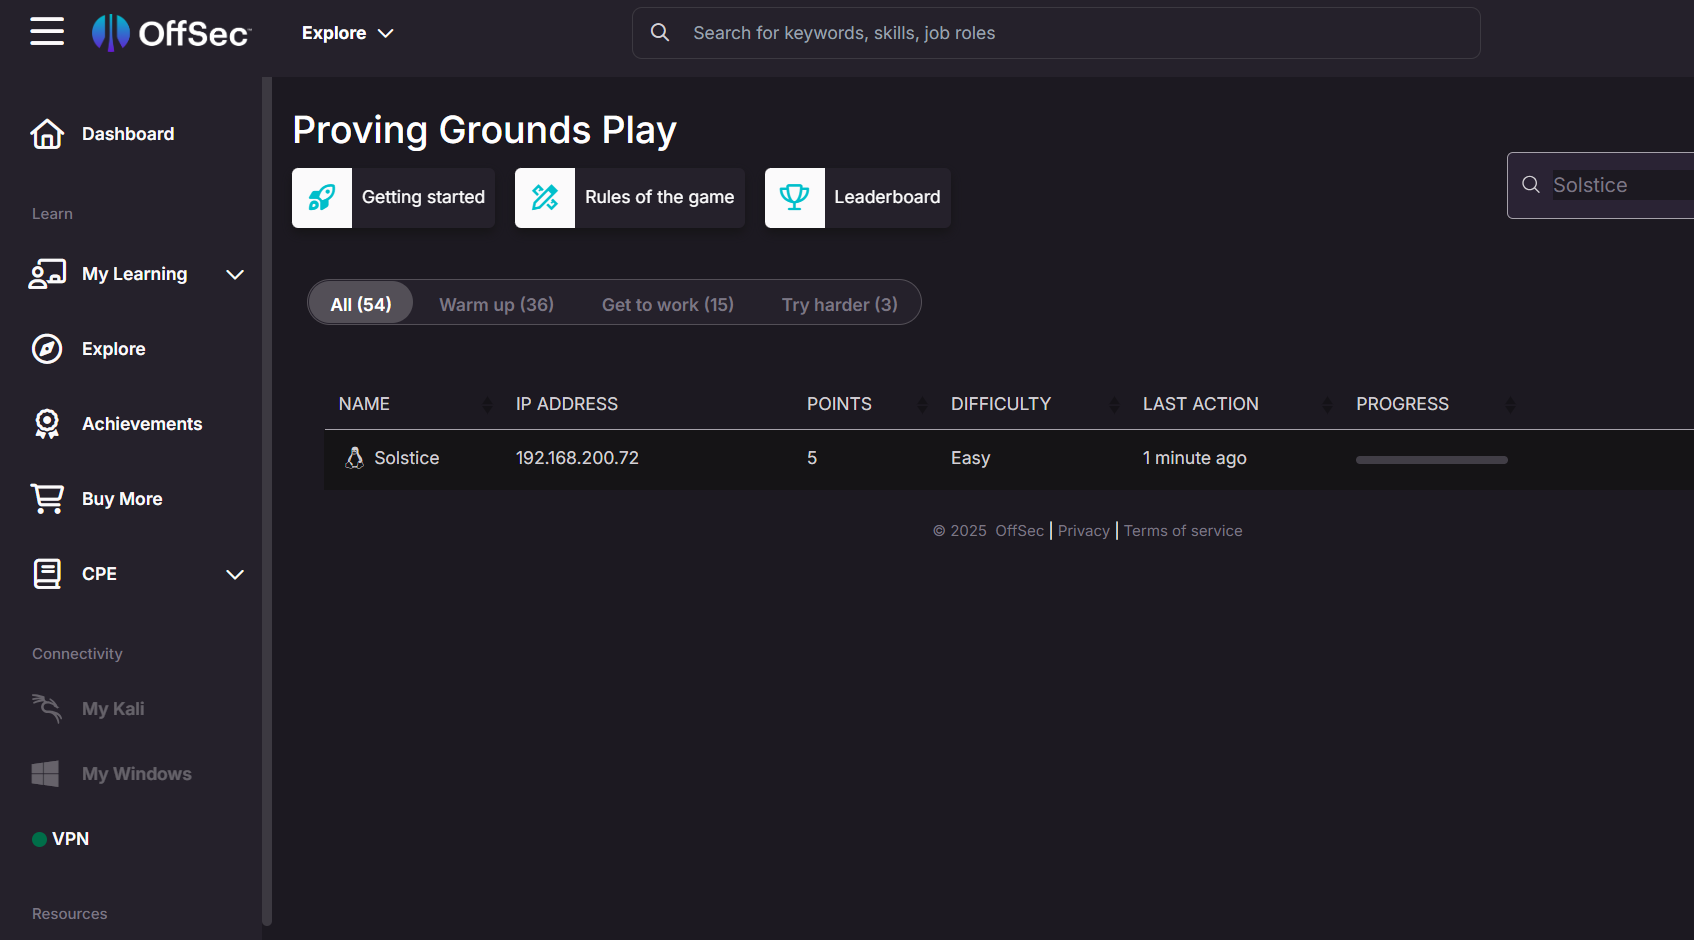The width and height of the screenshot is (1694, 940).
Task: Click the My Kali dragon icon
Action: (x=47, y=709)
